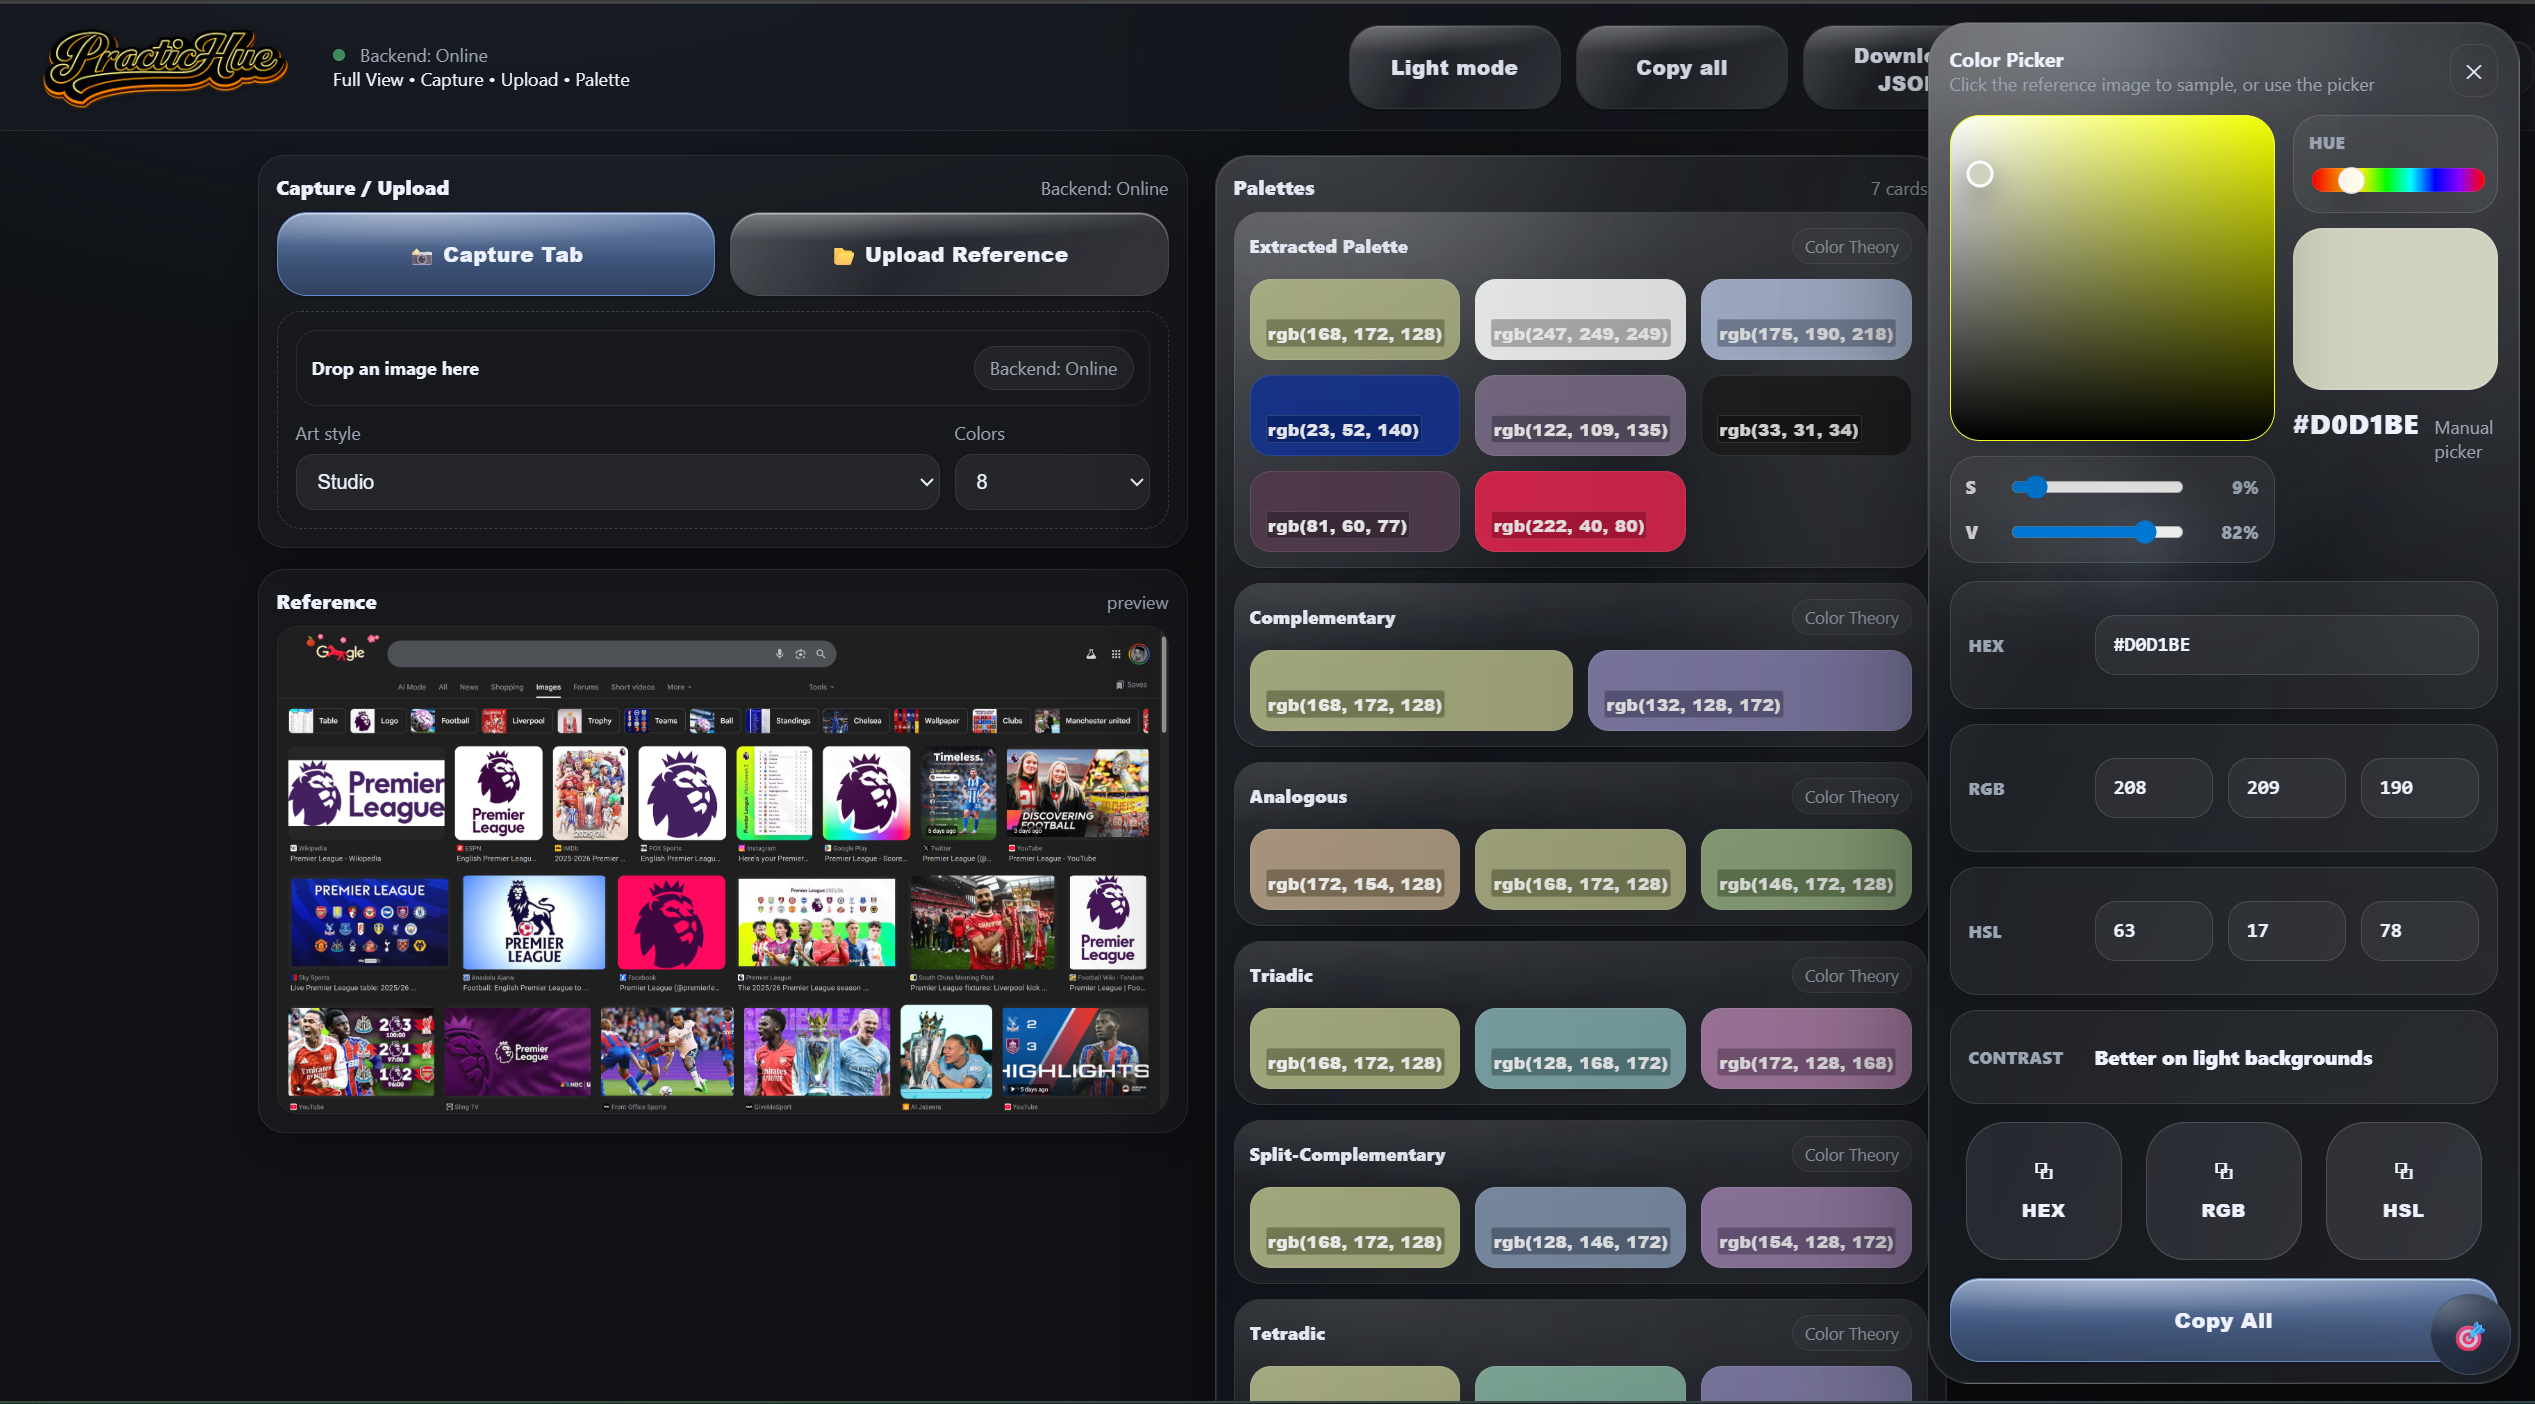Open the Colors count dropdown

coord(1051,482)
